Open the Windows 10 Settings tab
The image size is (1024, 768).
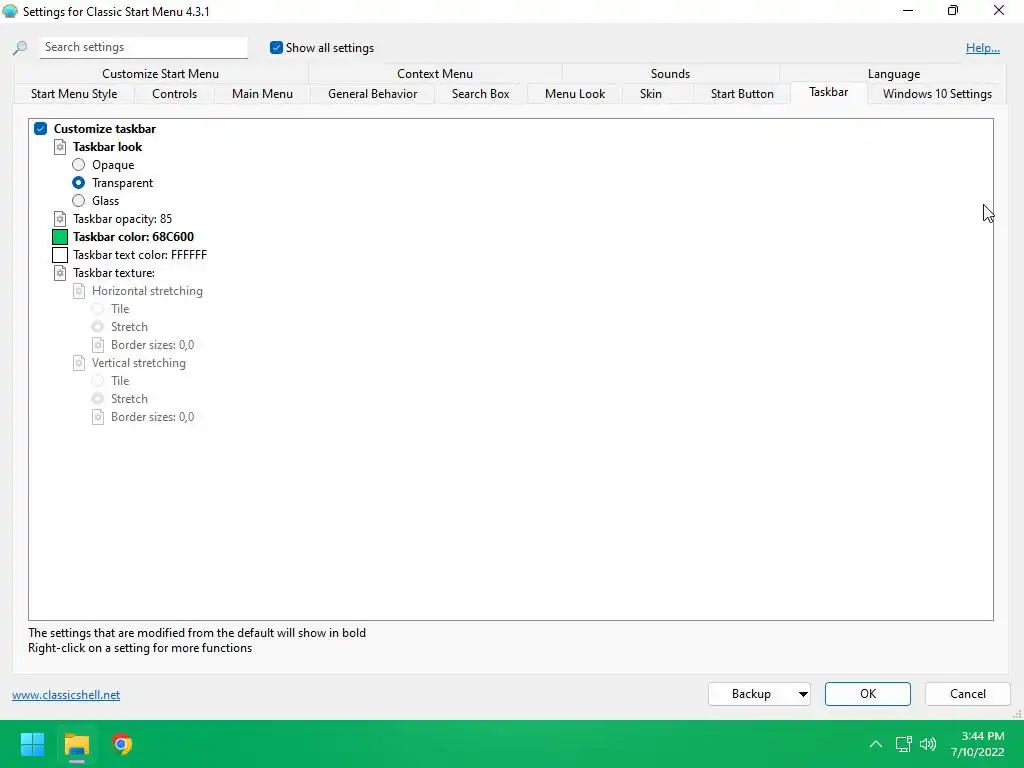pos(937,94)
